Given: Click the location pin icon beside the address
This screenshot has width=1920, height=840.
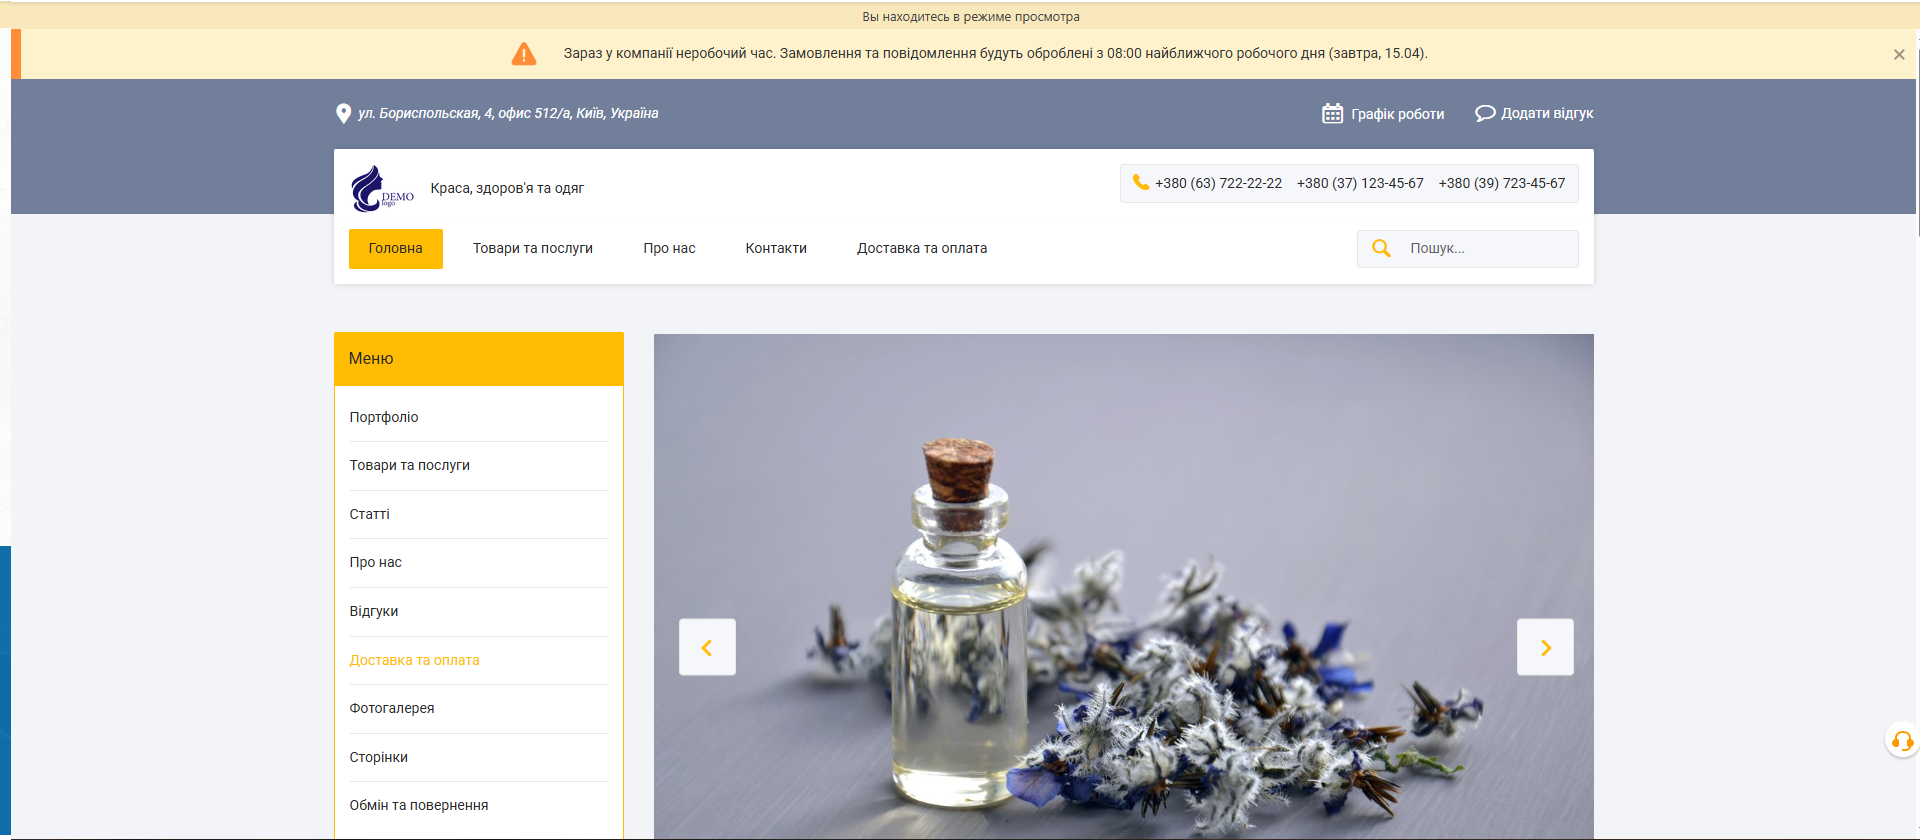Looking at the screenshot, I should click(343, 114).
